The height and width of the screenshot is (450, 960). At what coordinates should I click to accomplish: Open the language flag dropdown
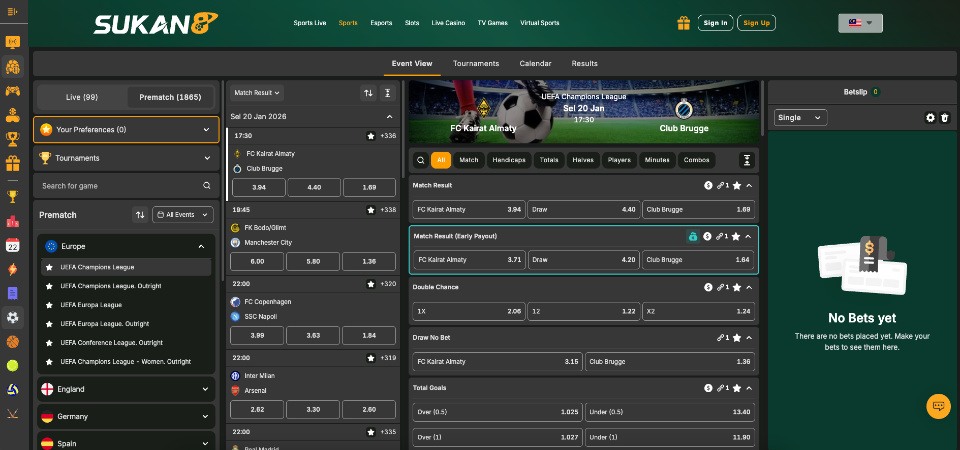coord(860,23)
